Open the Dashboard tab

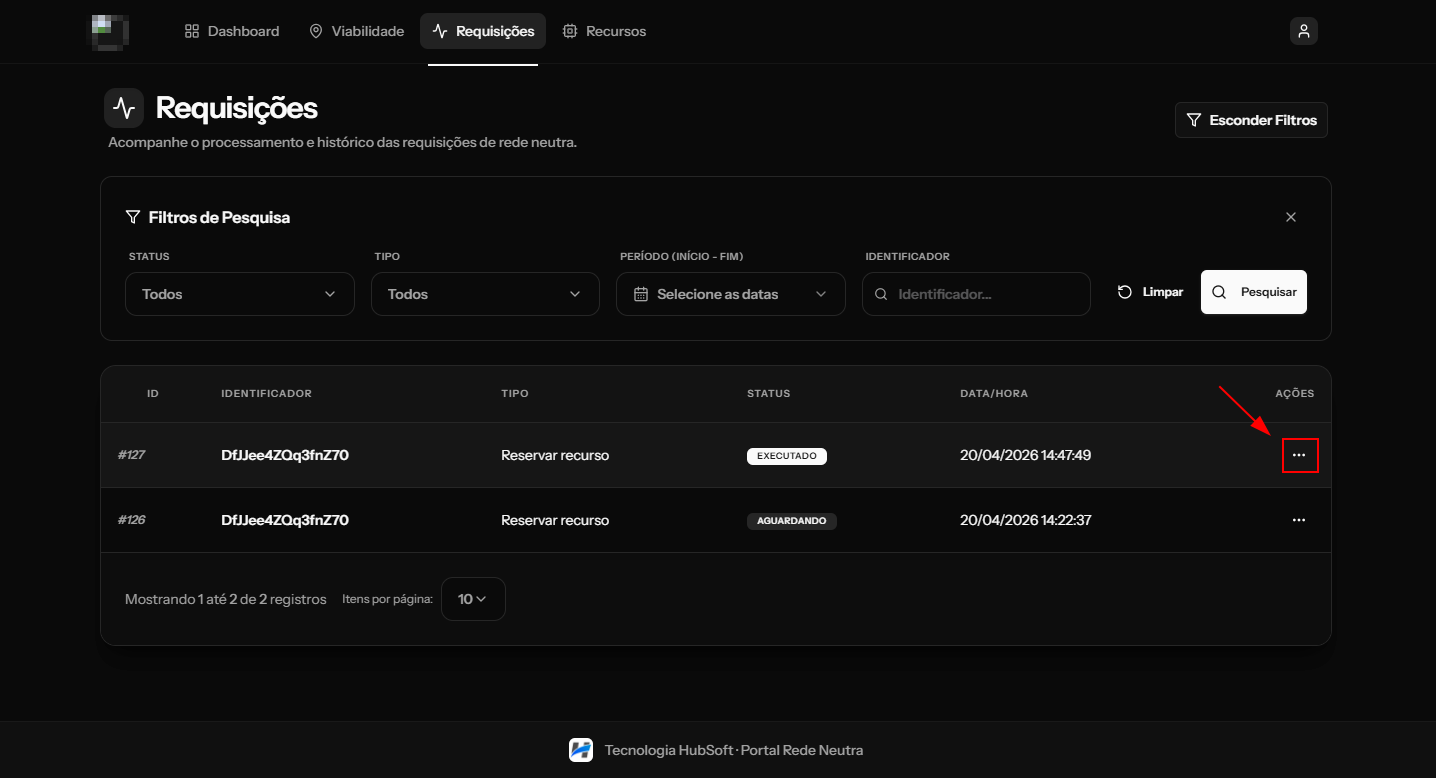[x=232, y=31]
